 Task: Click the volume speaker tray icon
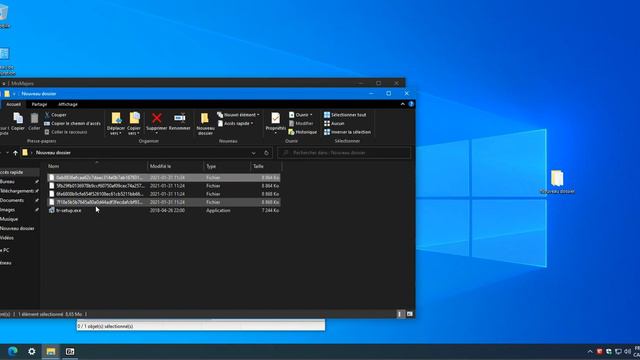click(x=627, y=351)
